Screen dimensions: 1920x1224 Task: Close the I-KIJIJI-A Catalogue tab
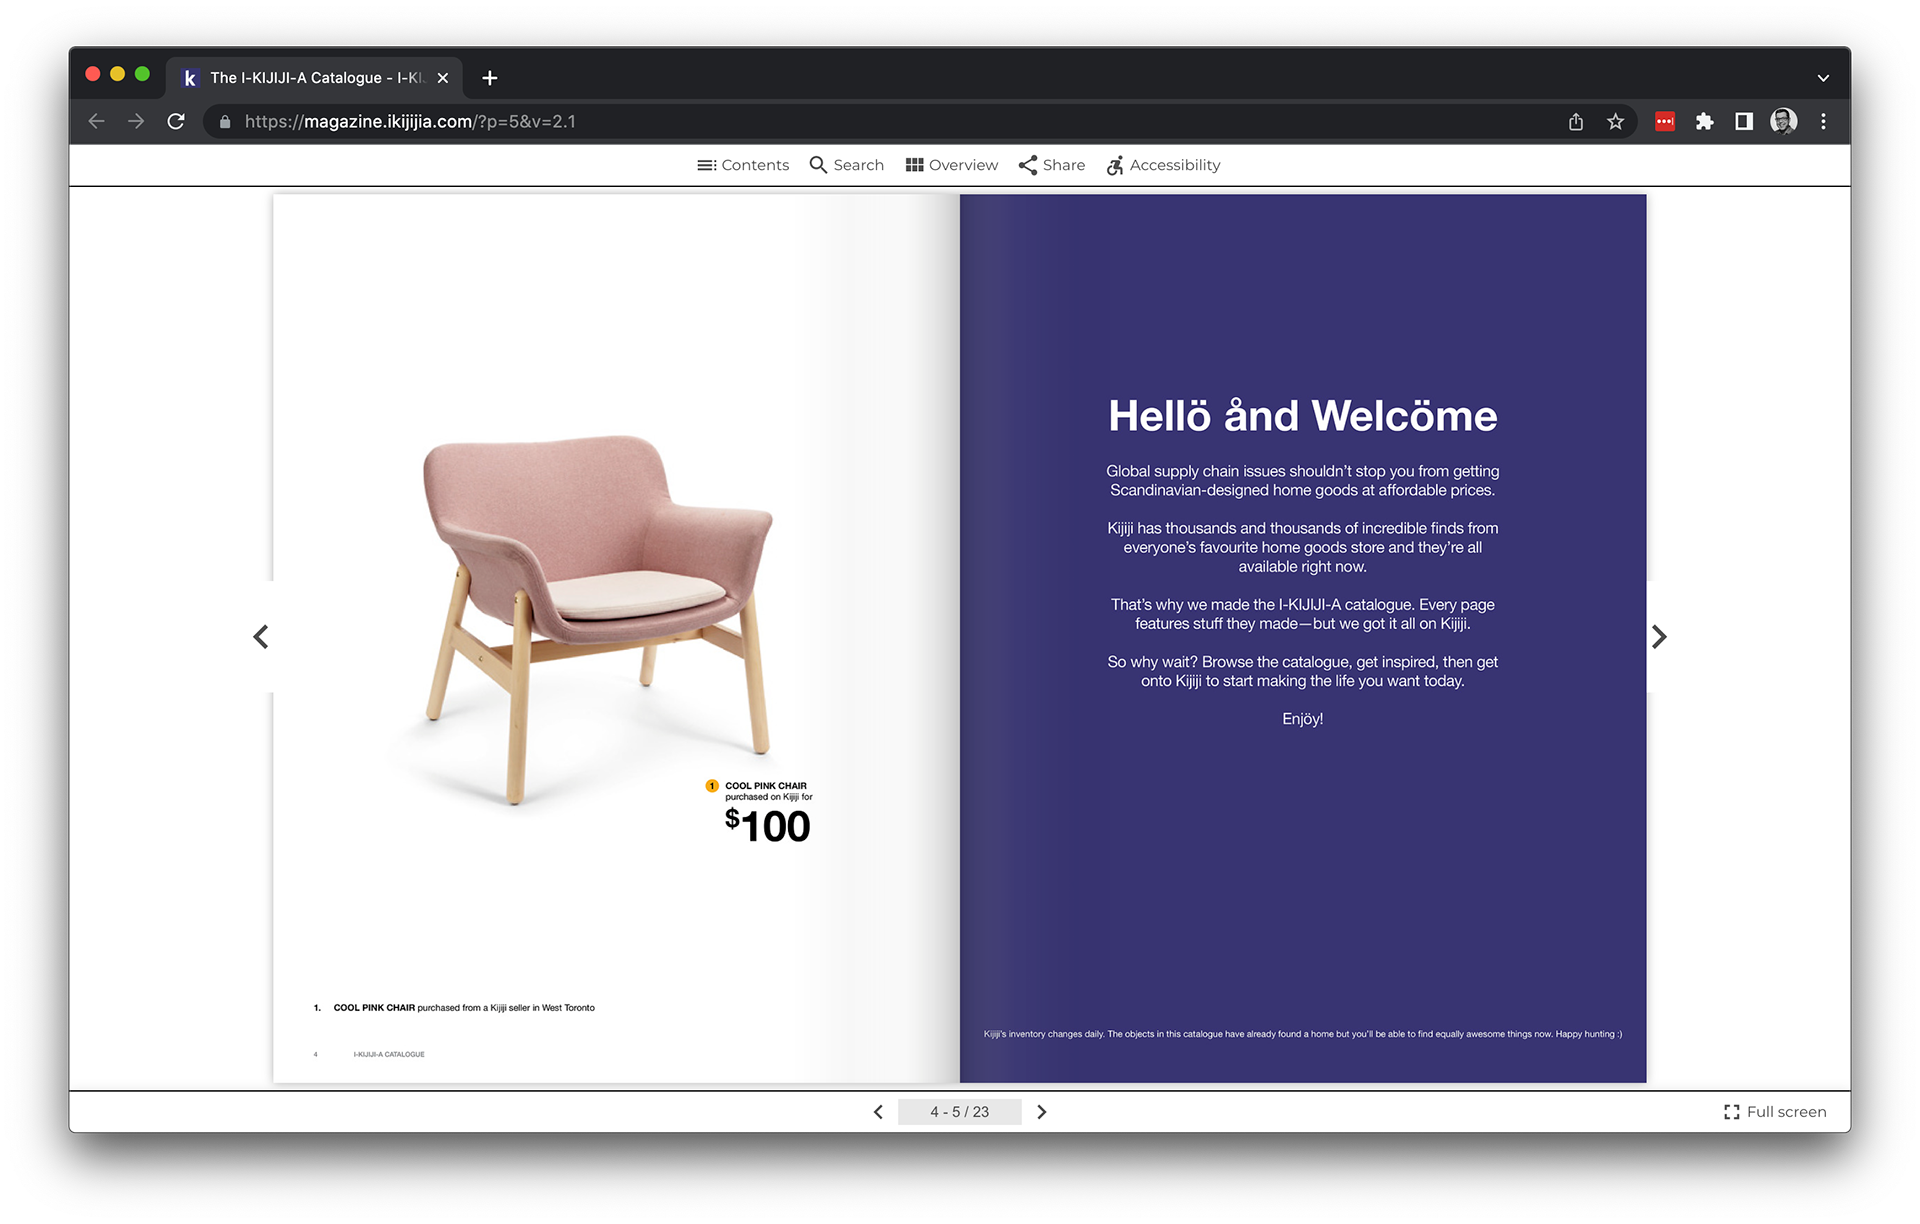pos(443,78)
